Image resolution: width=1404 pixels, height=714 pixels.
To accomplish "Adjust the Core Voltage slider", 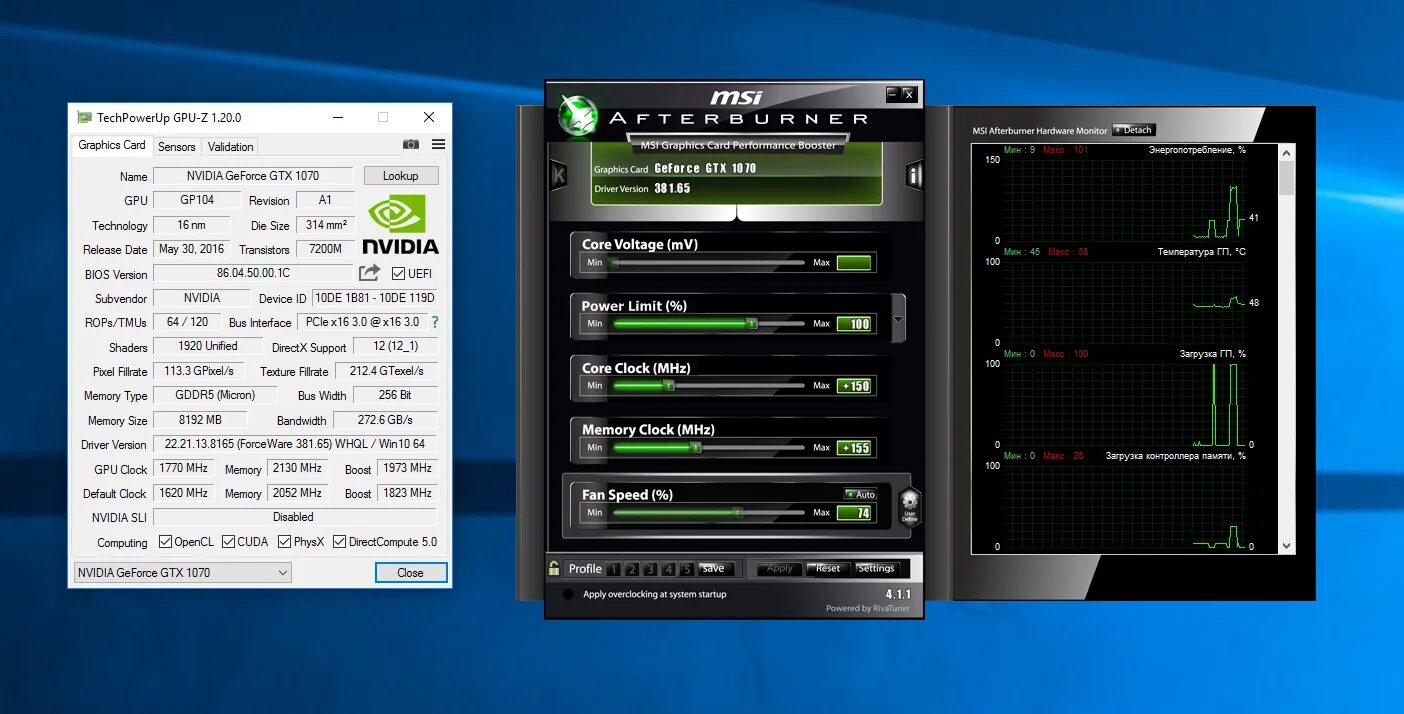I will pos(708,263).
